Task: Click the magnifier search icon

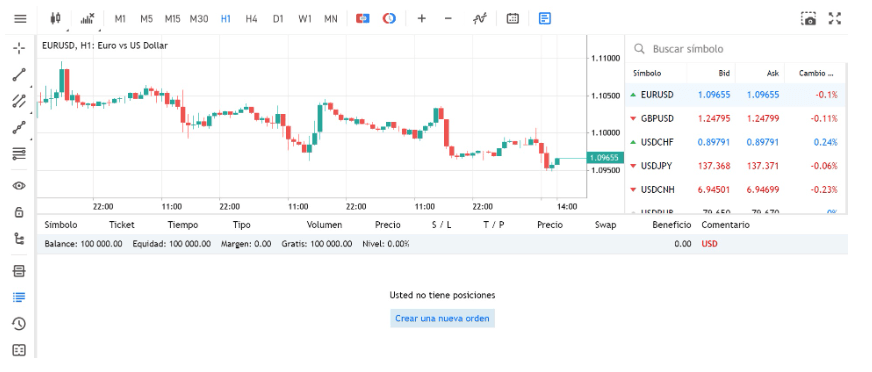Action: (x=640, y=49)
